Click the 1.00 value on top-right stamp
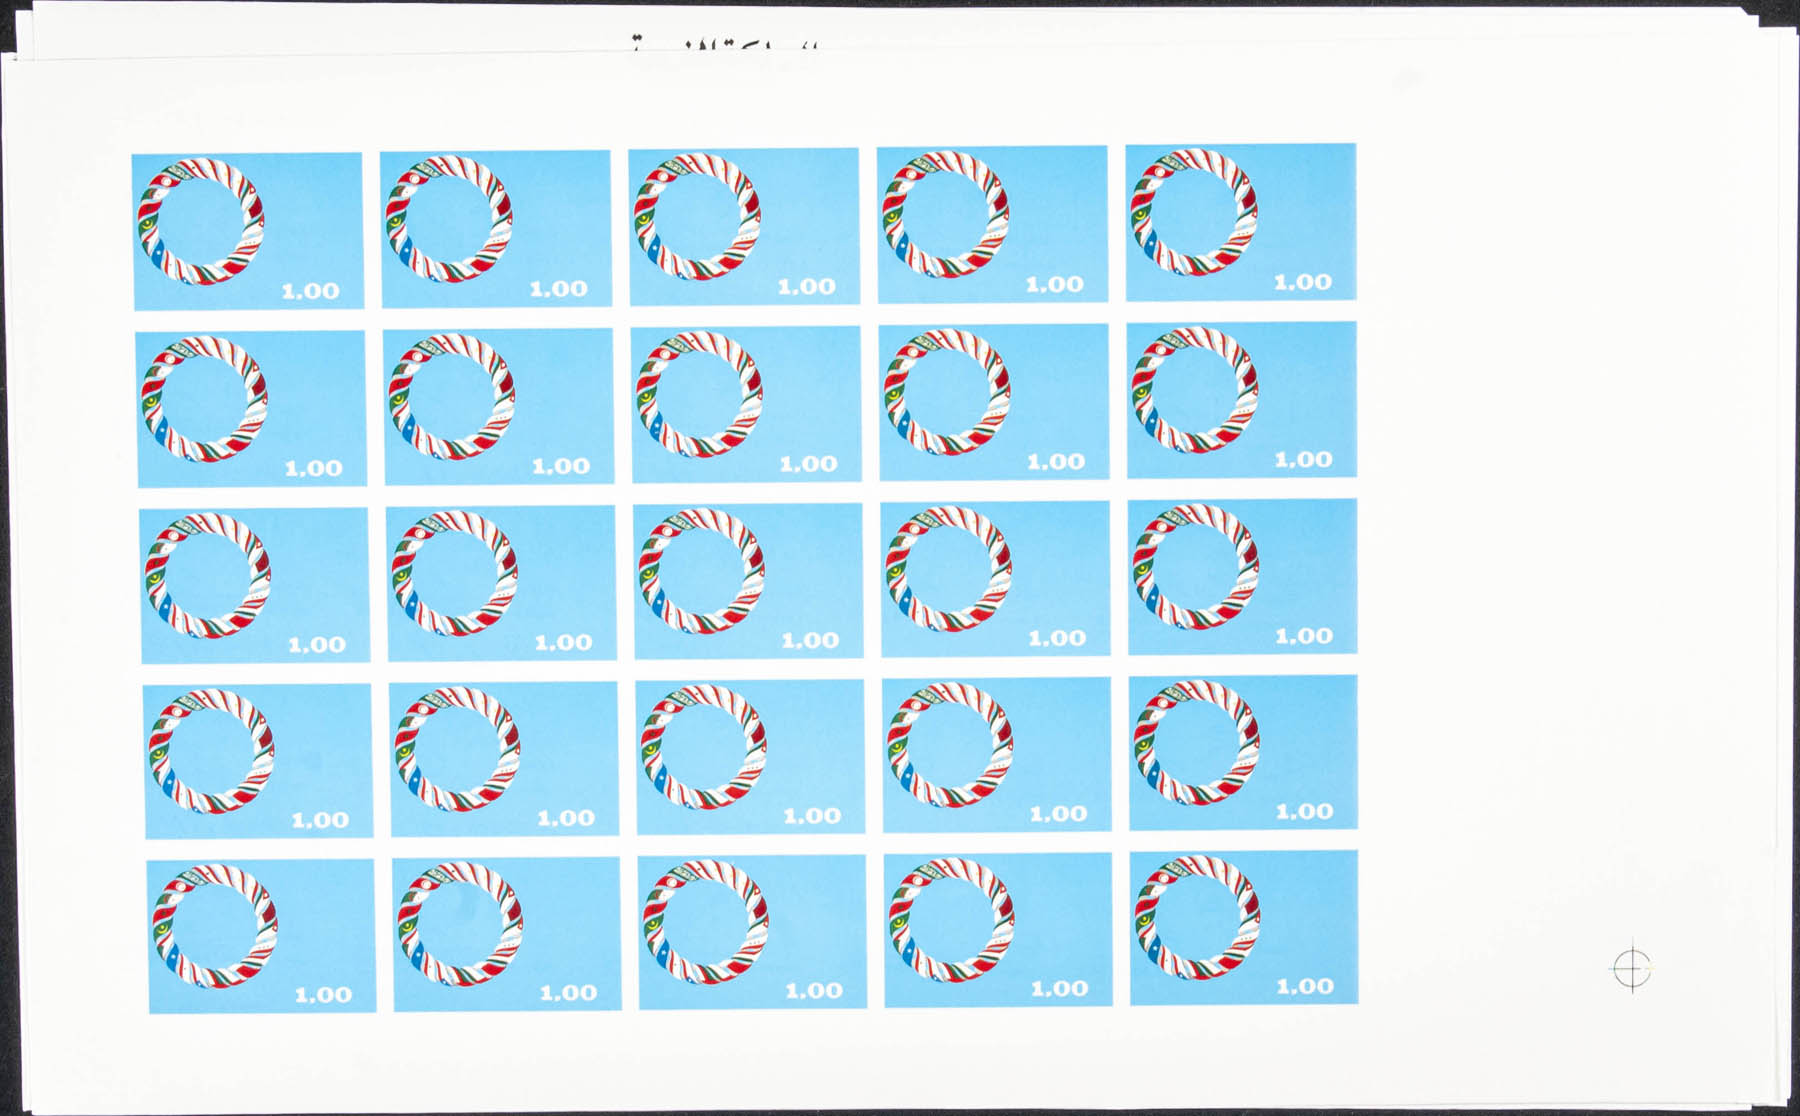This screenshot has width=1800, height=1116. point(1302,283)
